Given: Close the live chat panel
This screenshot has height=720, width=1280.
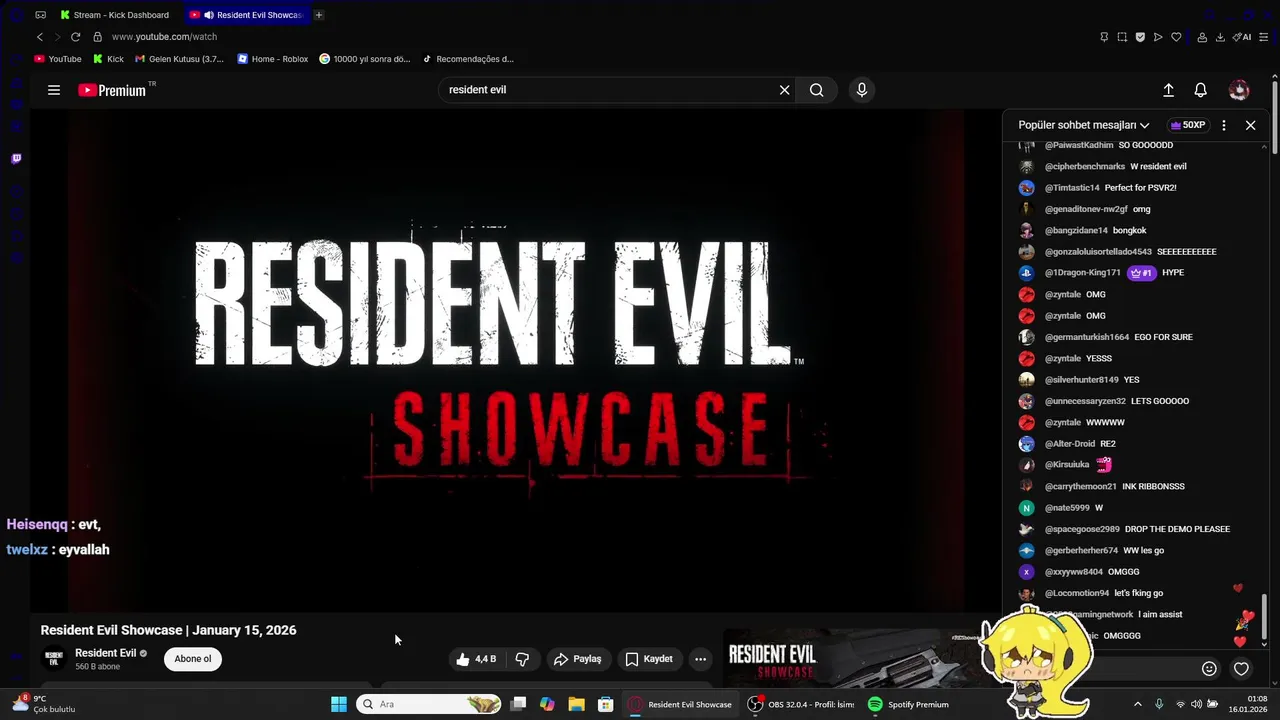Looking at the screenshot, I should tap(1250, 125).
